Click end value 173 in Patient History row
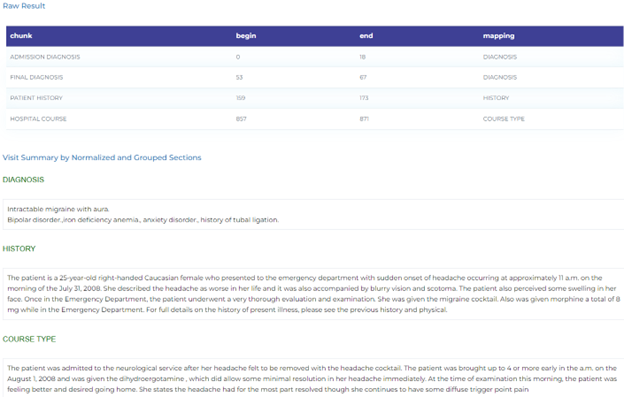 coord(364,98)
